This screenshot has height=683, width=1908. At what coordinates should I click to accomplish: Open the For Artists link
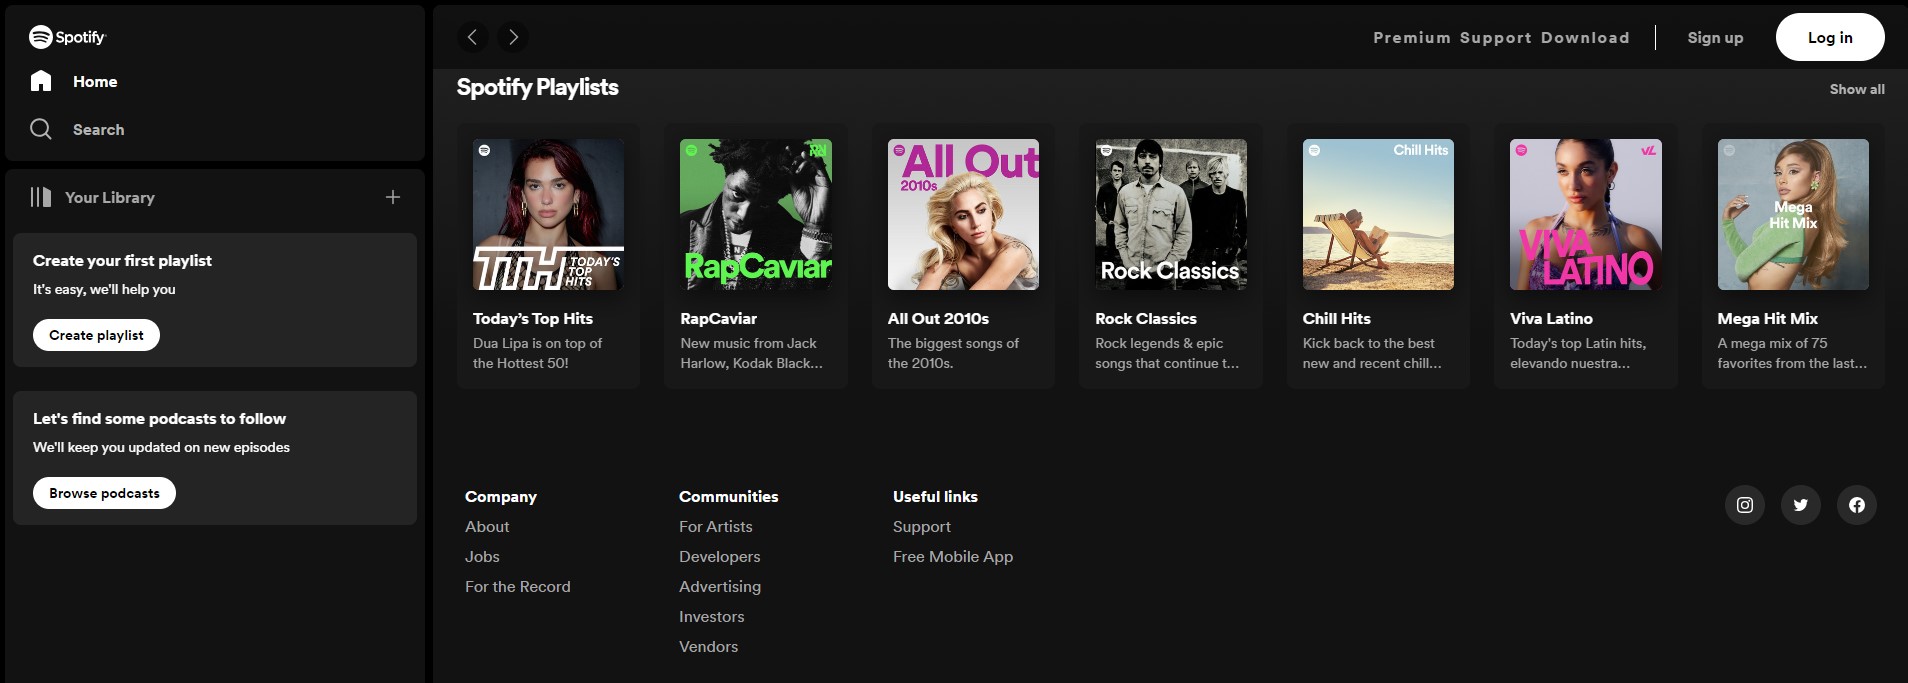716,527
